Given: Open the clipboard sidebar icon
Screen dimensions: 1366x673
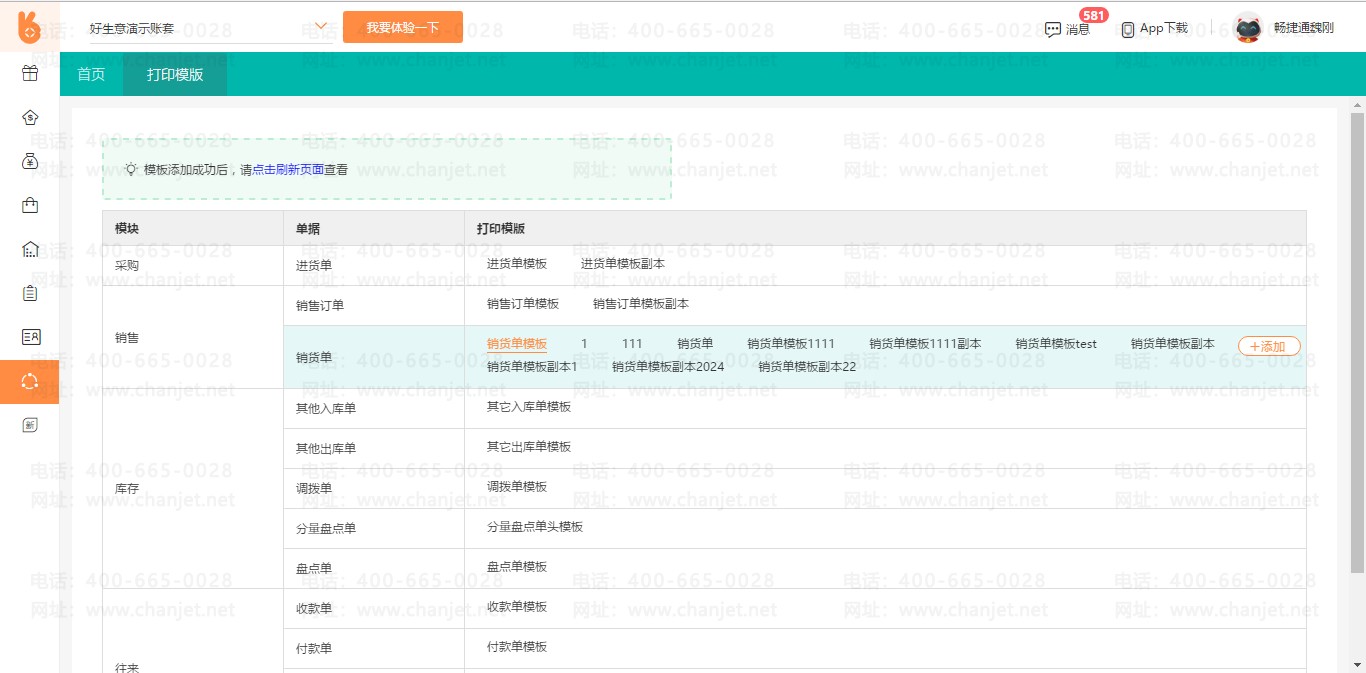Looking at the screenshot, I should tap(30, 293).
